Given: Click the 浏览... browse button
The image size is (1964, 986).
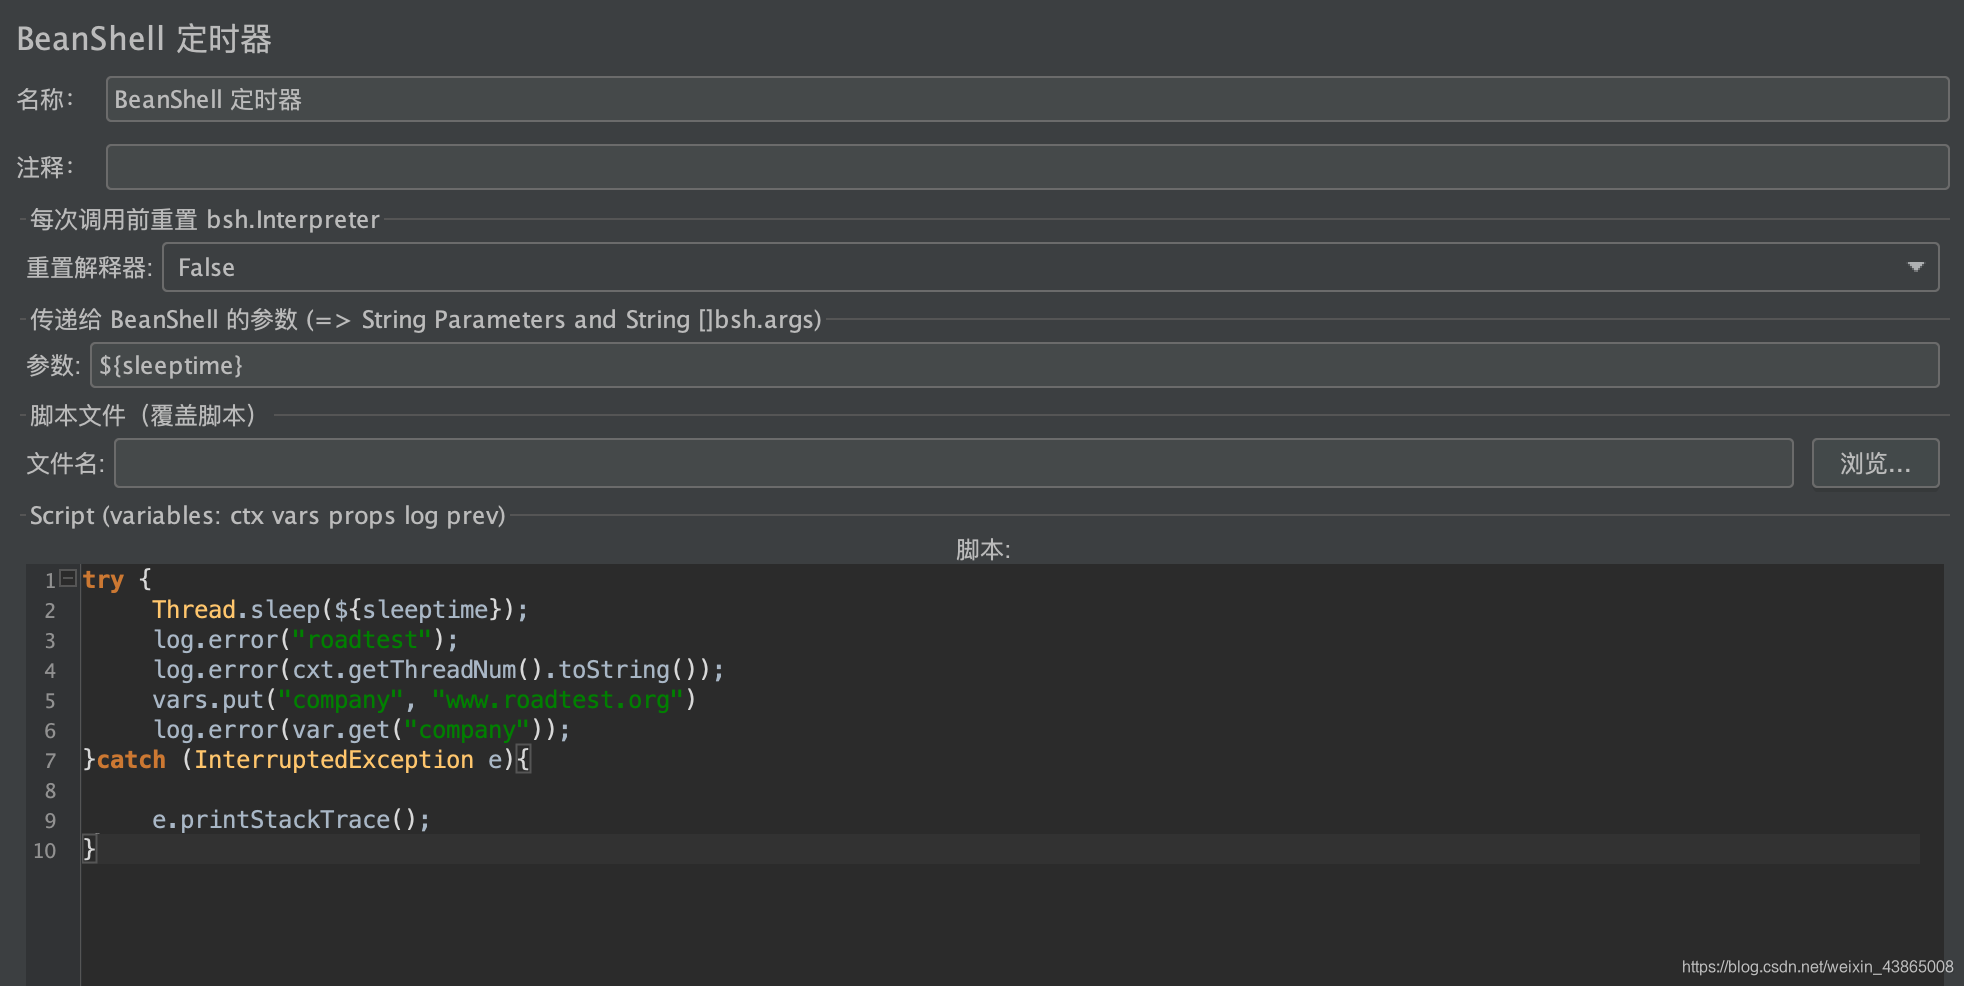Looking at the screenshot, I should tap(1875, 463).
